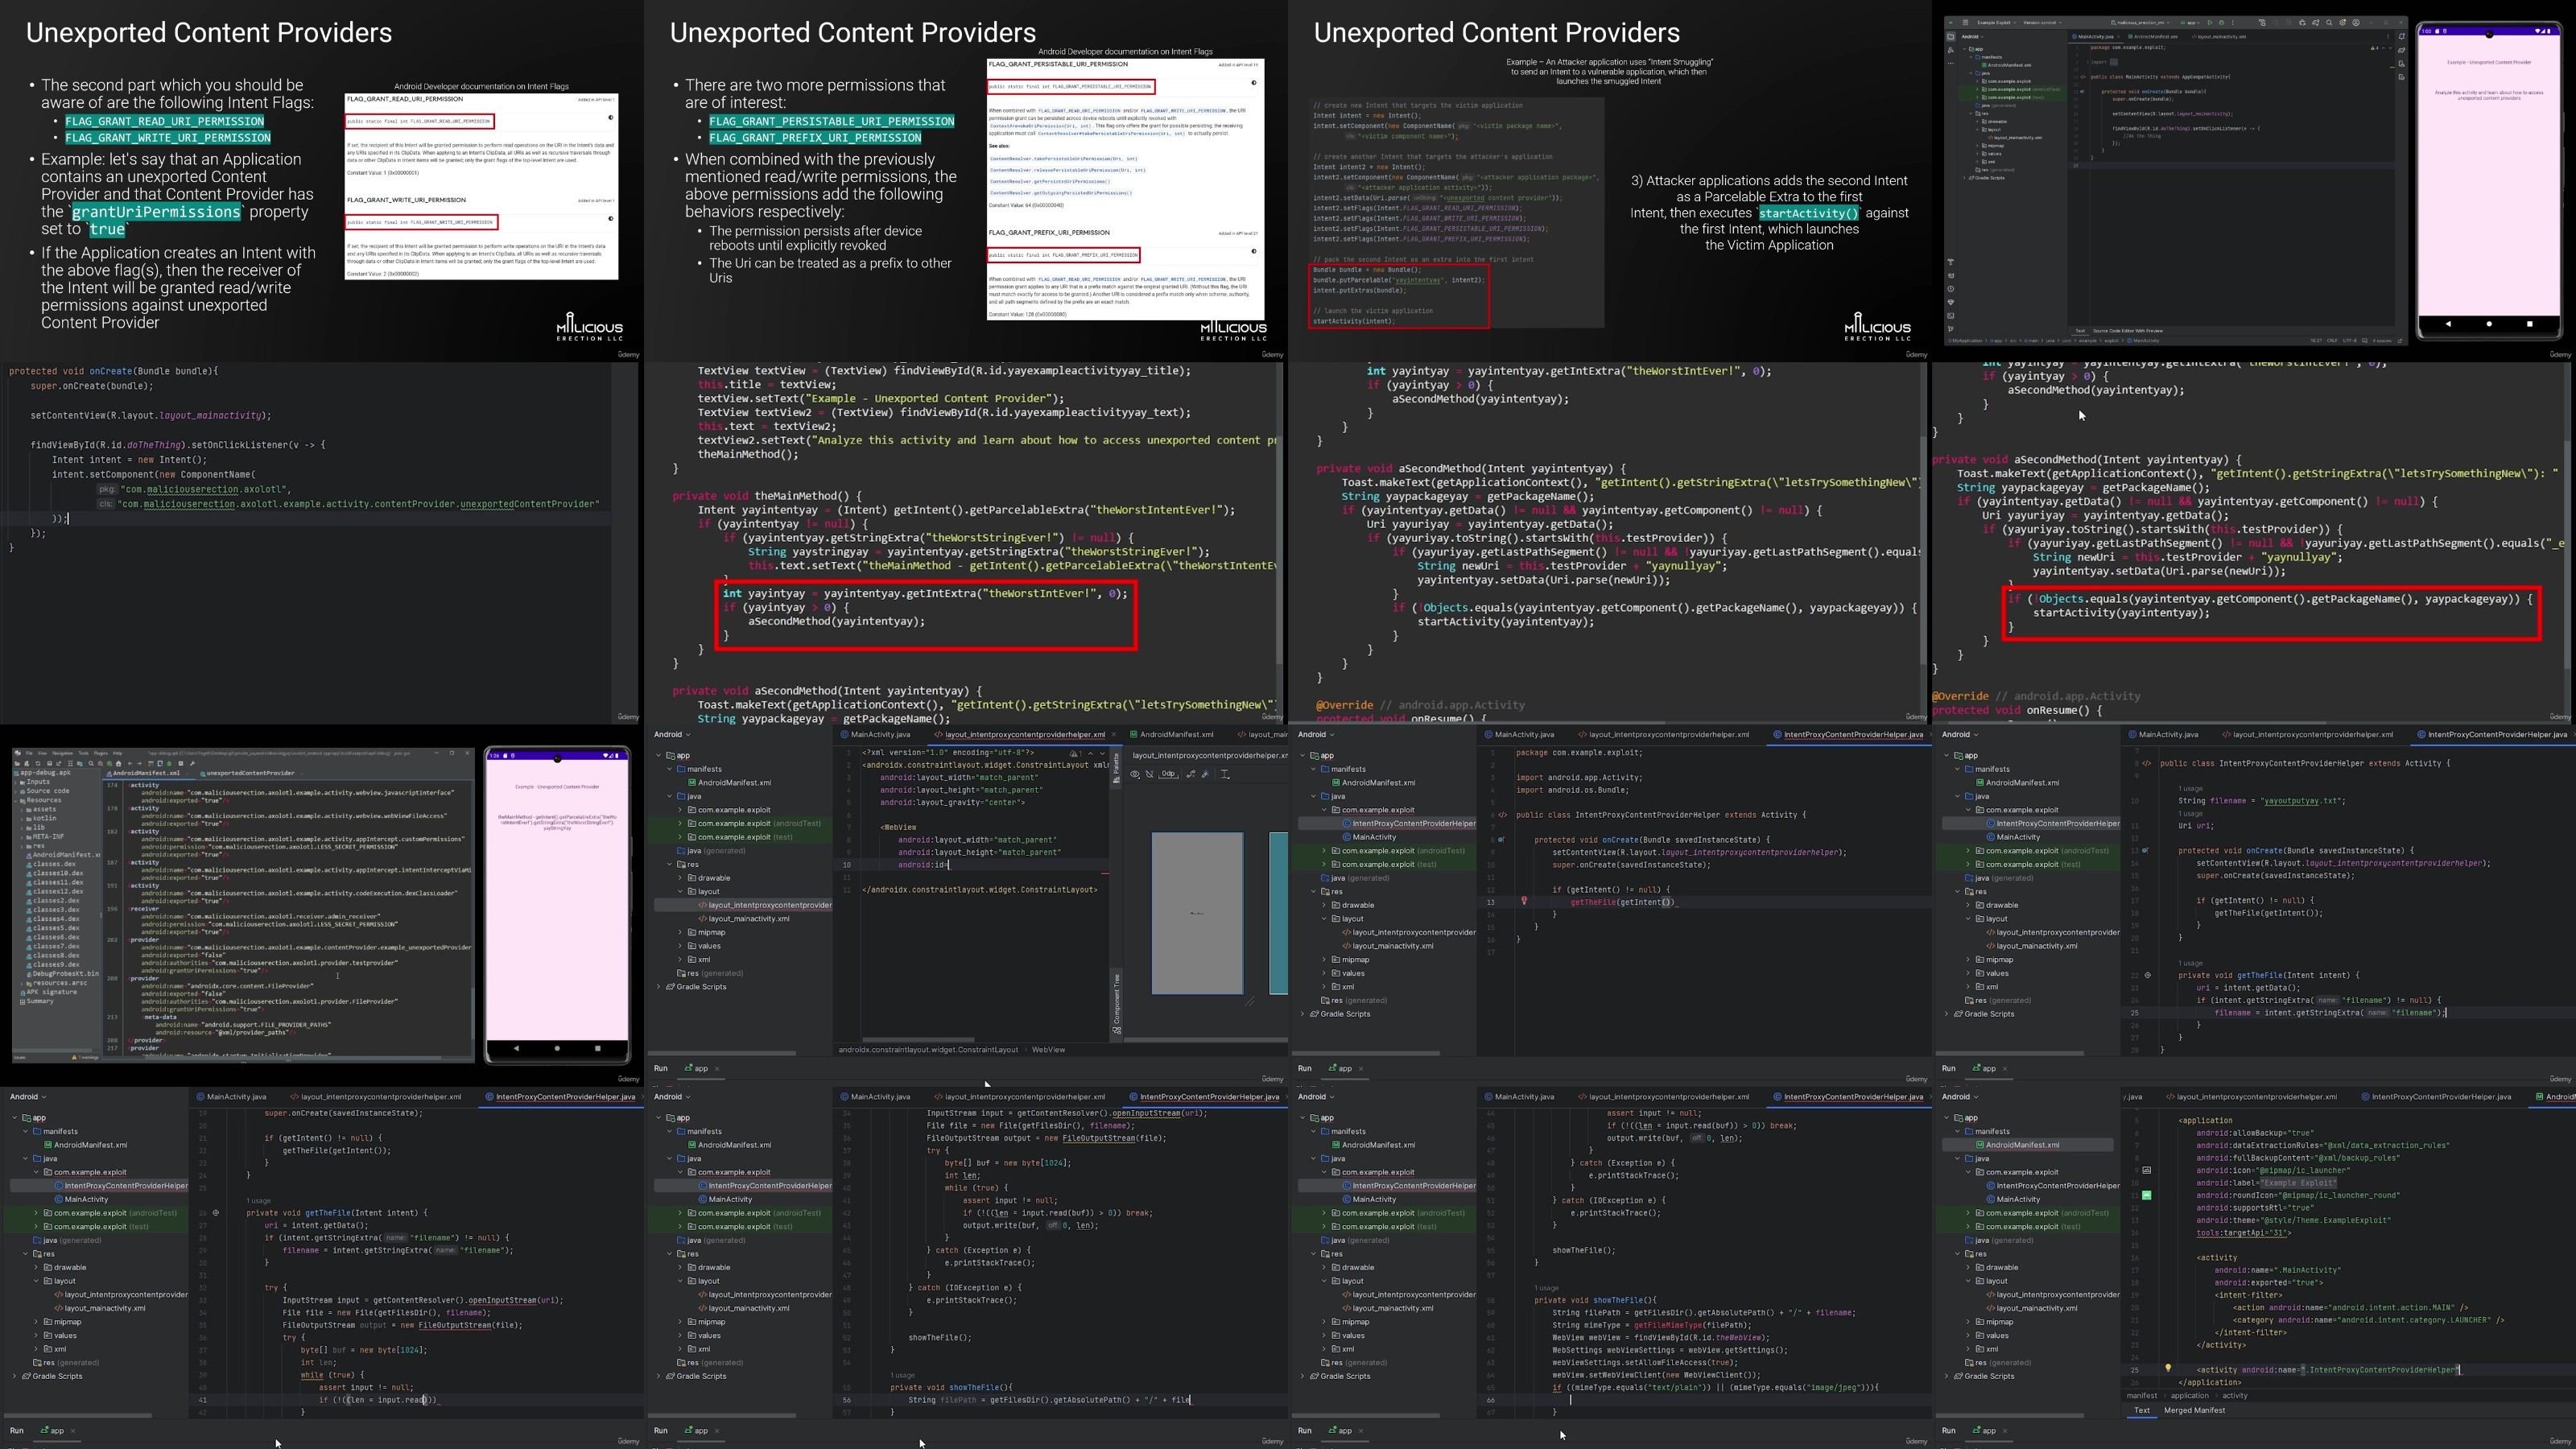Click the account avatar icon in Android Studio toolbar

pyautogui.click(x=2356, y=23)
